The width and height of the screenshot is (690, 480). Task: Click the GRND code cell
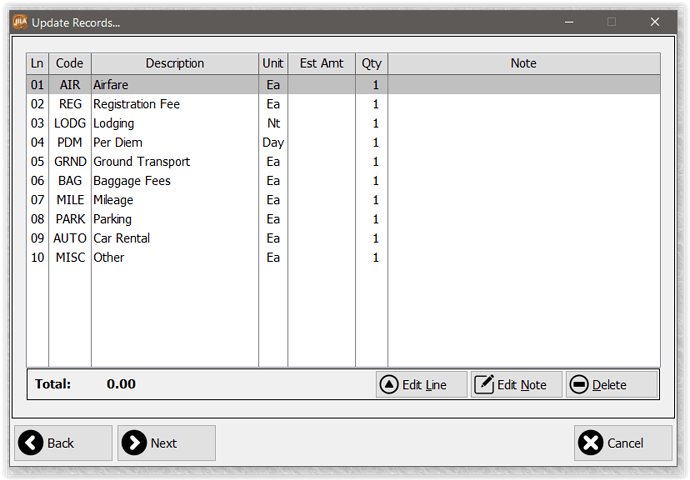coord(70,161)
